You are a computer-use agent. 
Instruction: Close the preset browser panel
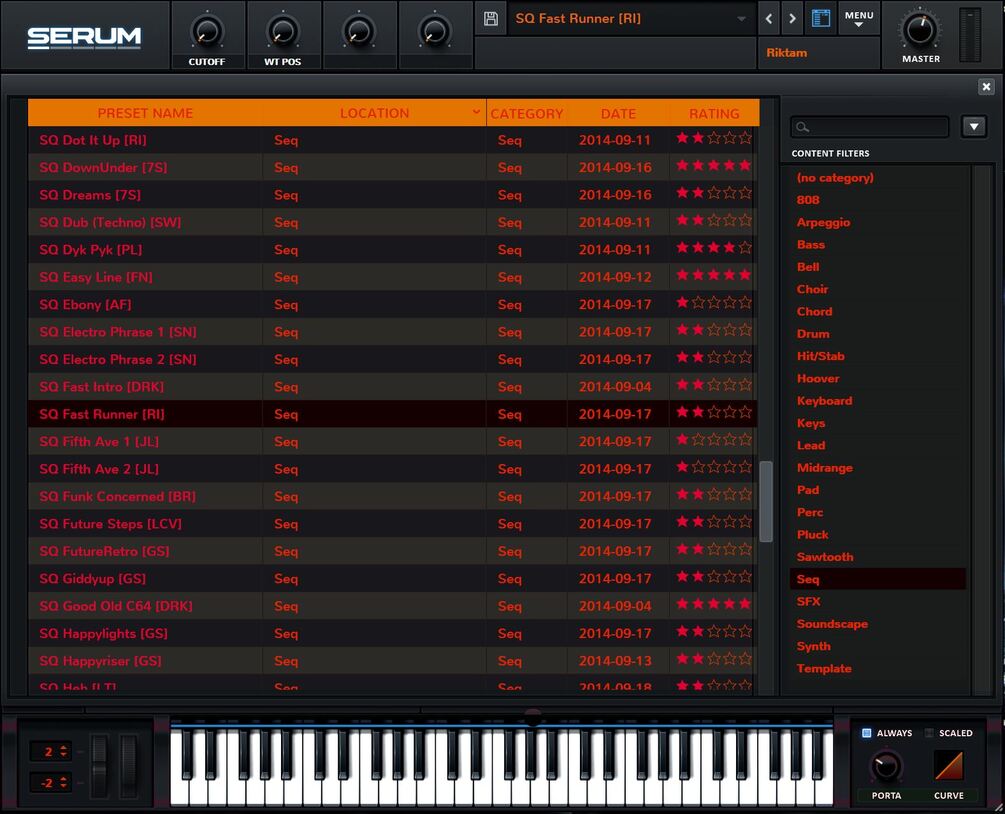pyautogui.click(x=986, y=86)
